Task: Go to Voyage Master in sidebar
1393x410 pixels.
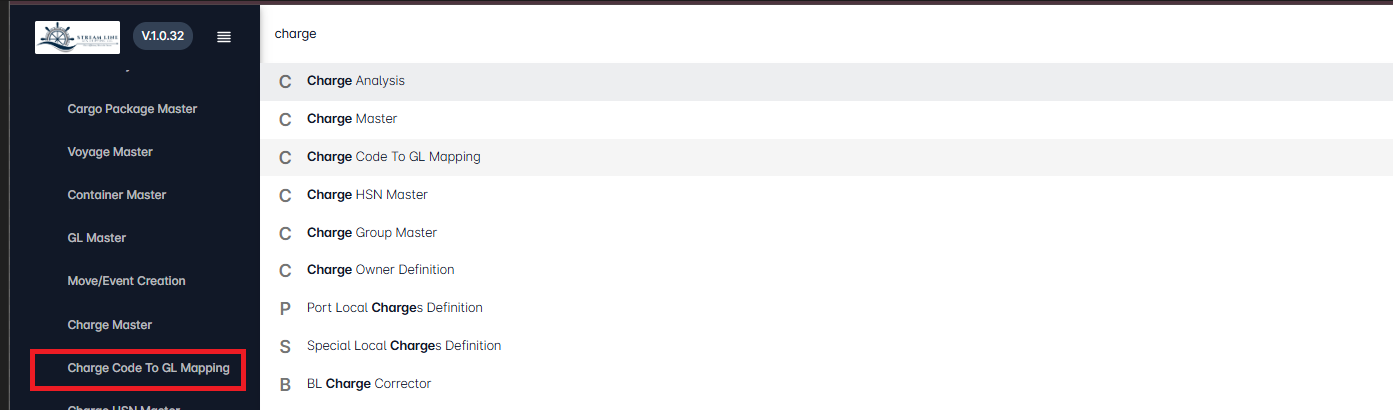Action: click(x=110, y=152)
